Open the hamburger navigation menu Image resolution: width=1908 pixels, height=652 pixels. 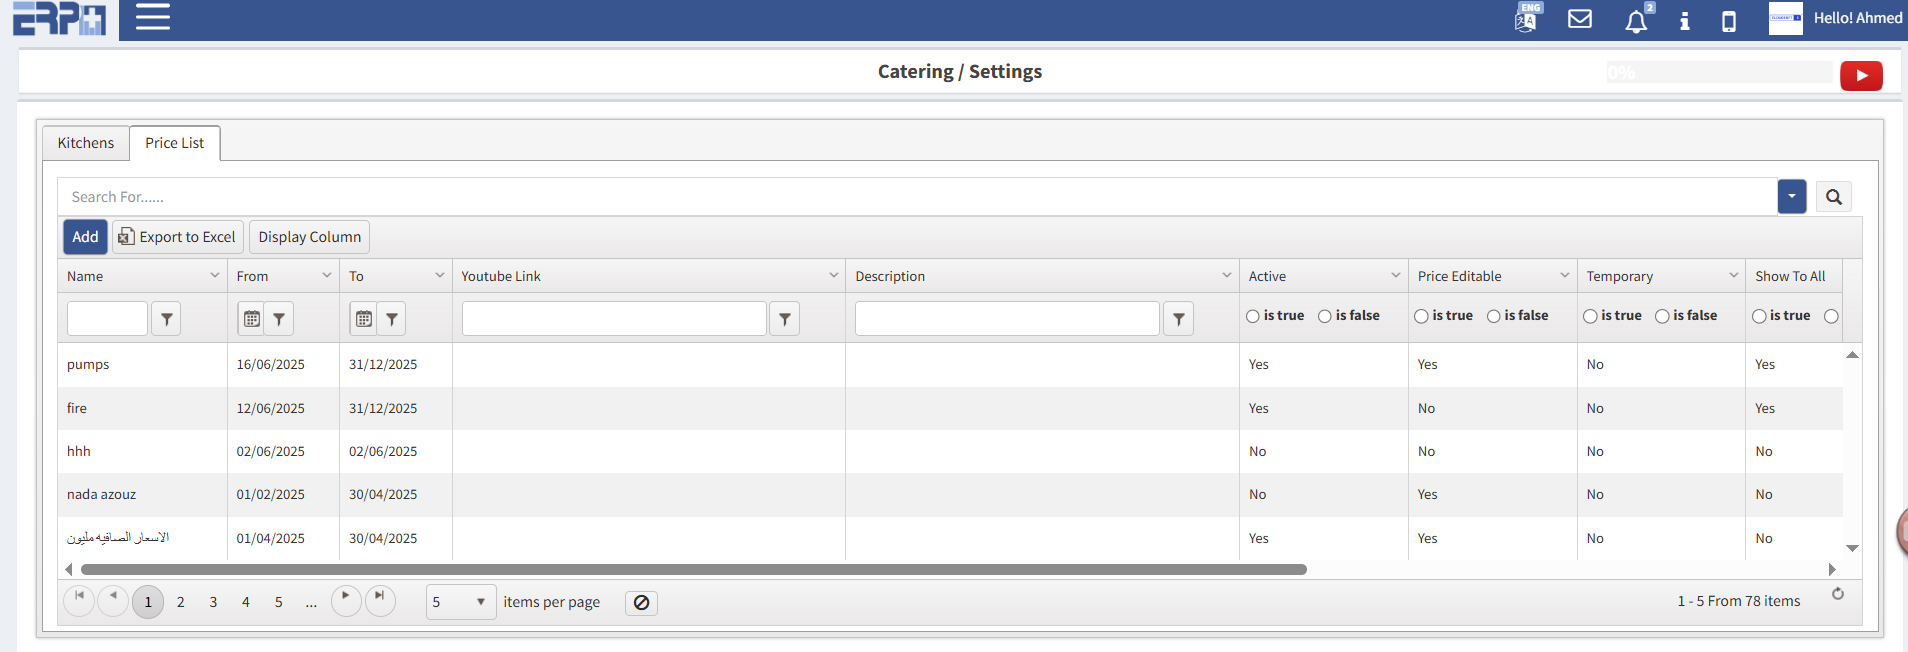[x=152, y=17]
